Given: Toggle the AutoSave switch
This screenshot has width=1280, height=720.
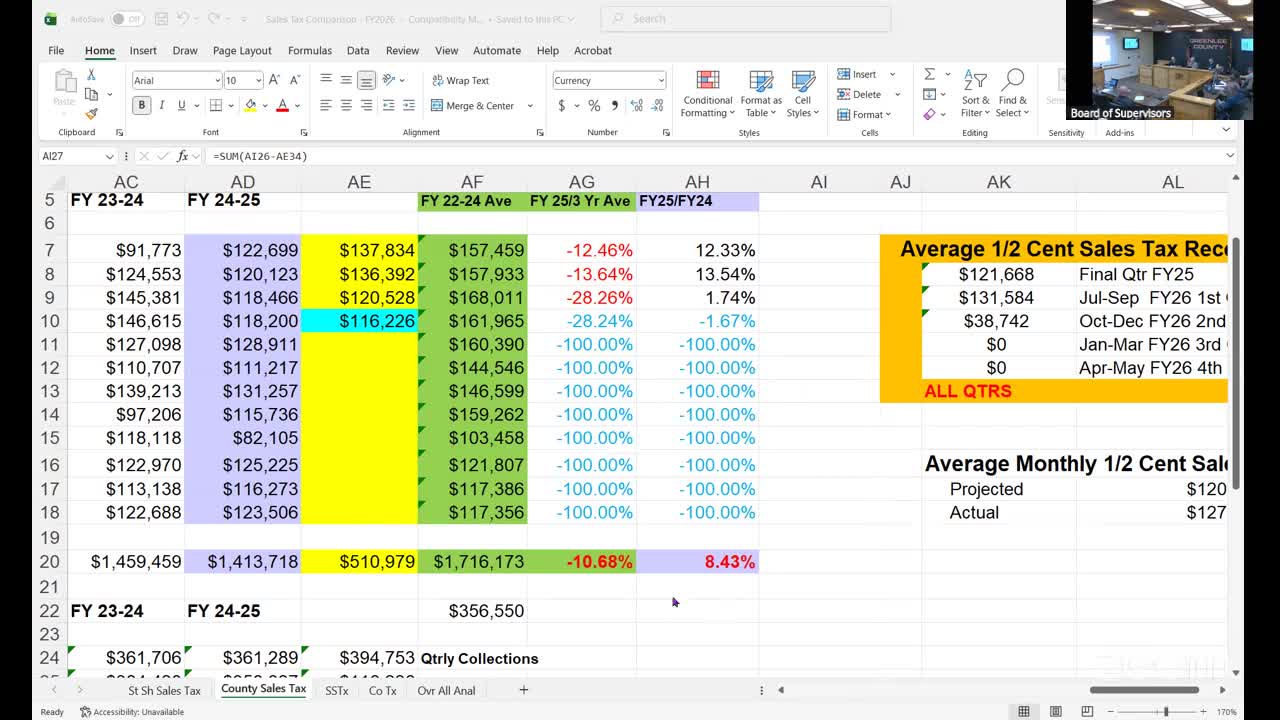Looking at the screenshot, I should [x=127, y=19].
